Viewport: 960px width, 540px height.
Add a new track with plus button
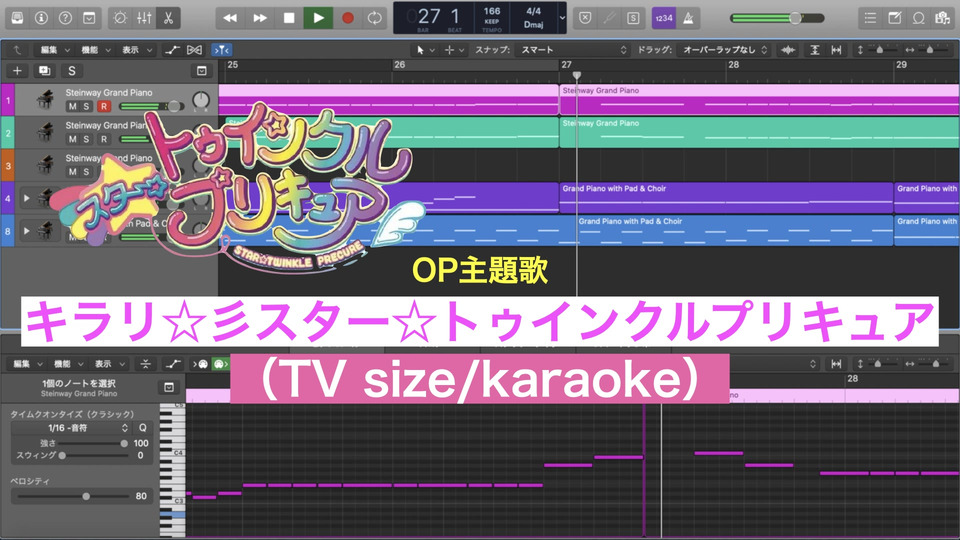[17, 71]
